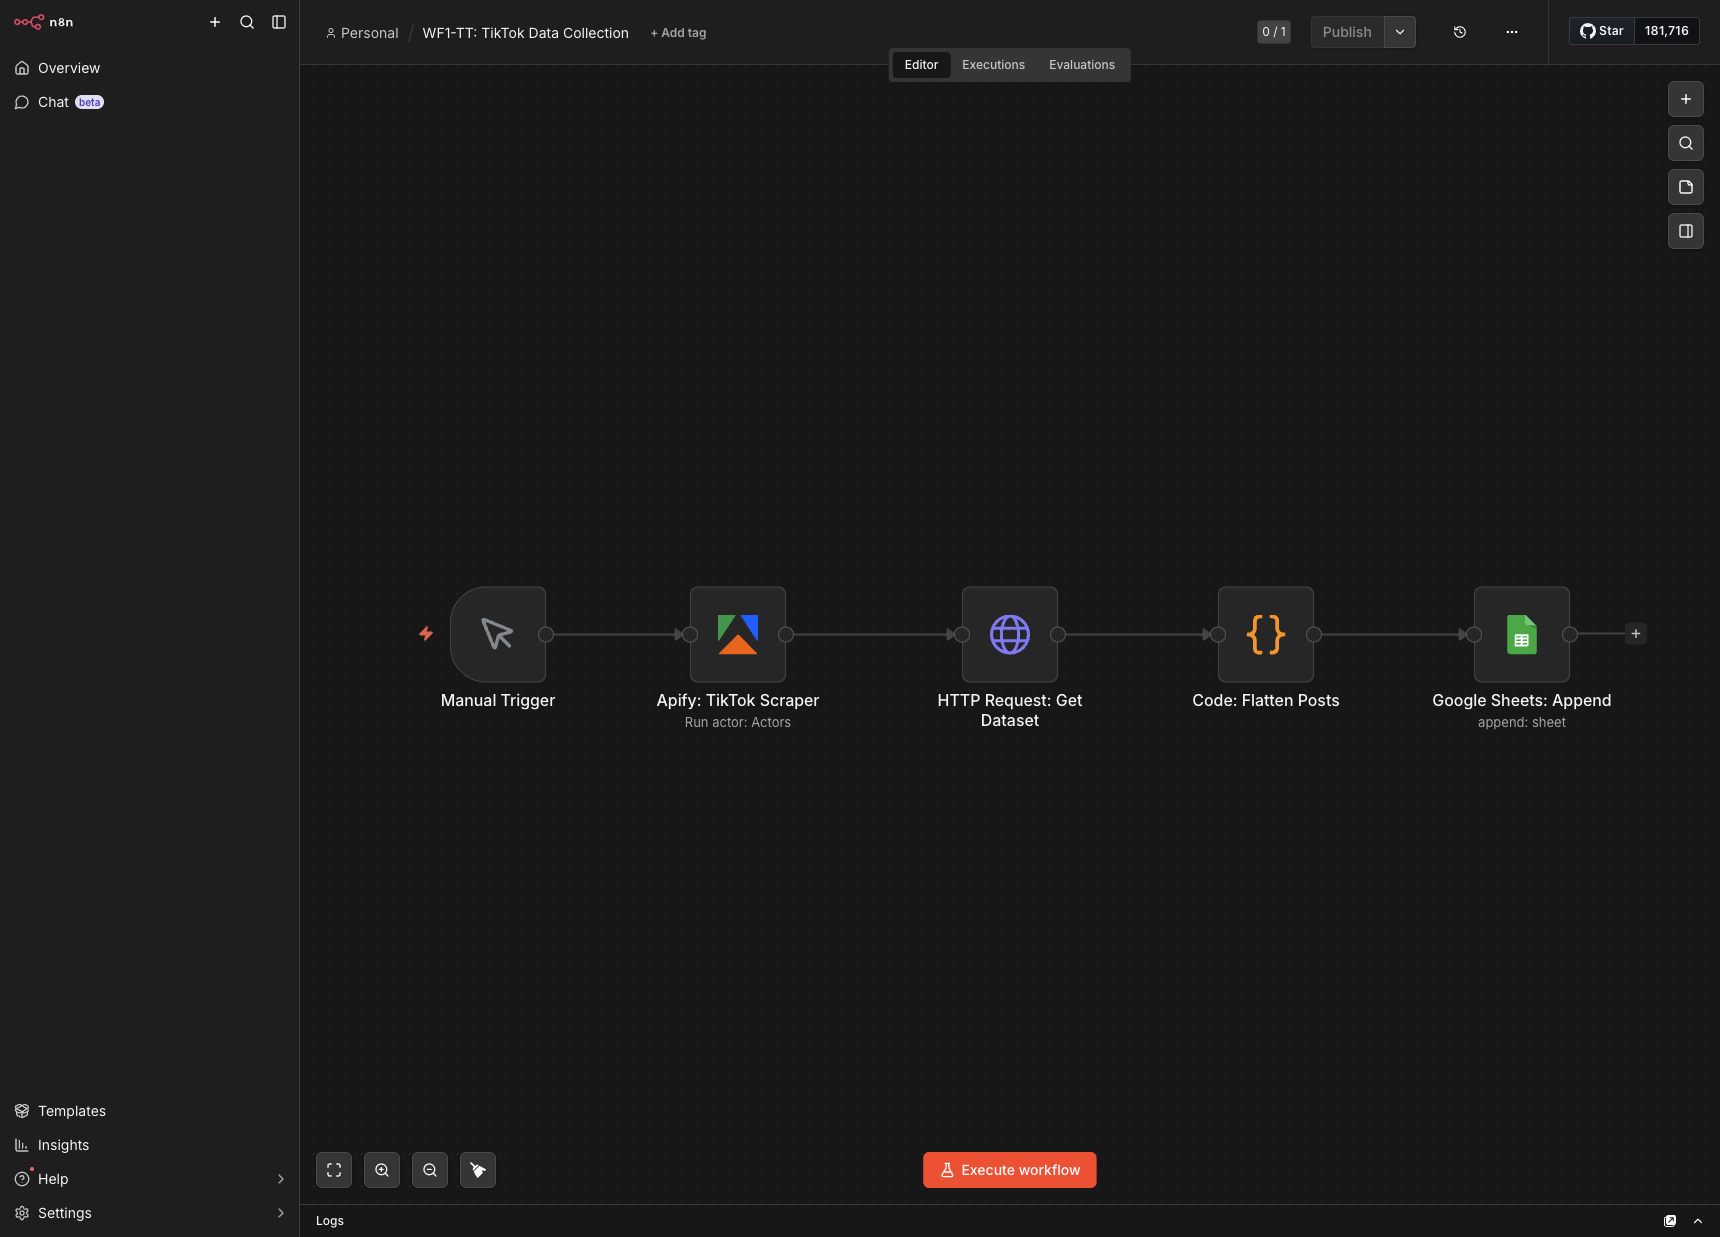Click the n8n logo in the sidebar

[x=43, y=22]
